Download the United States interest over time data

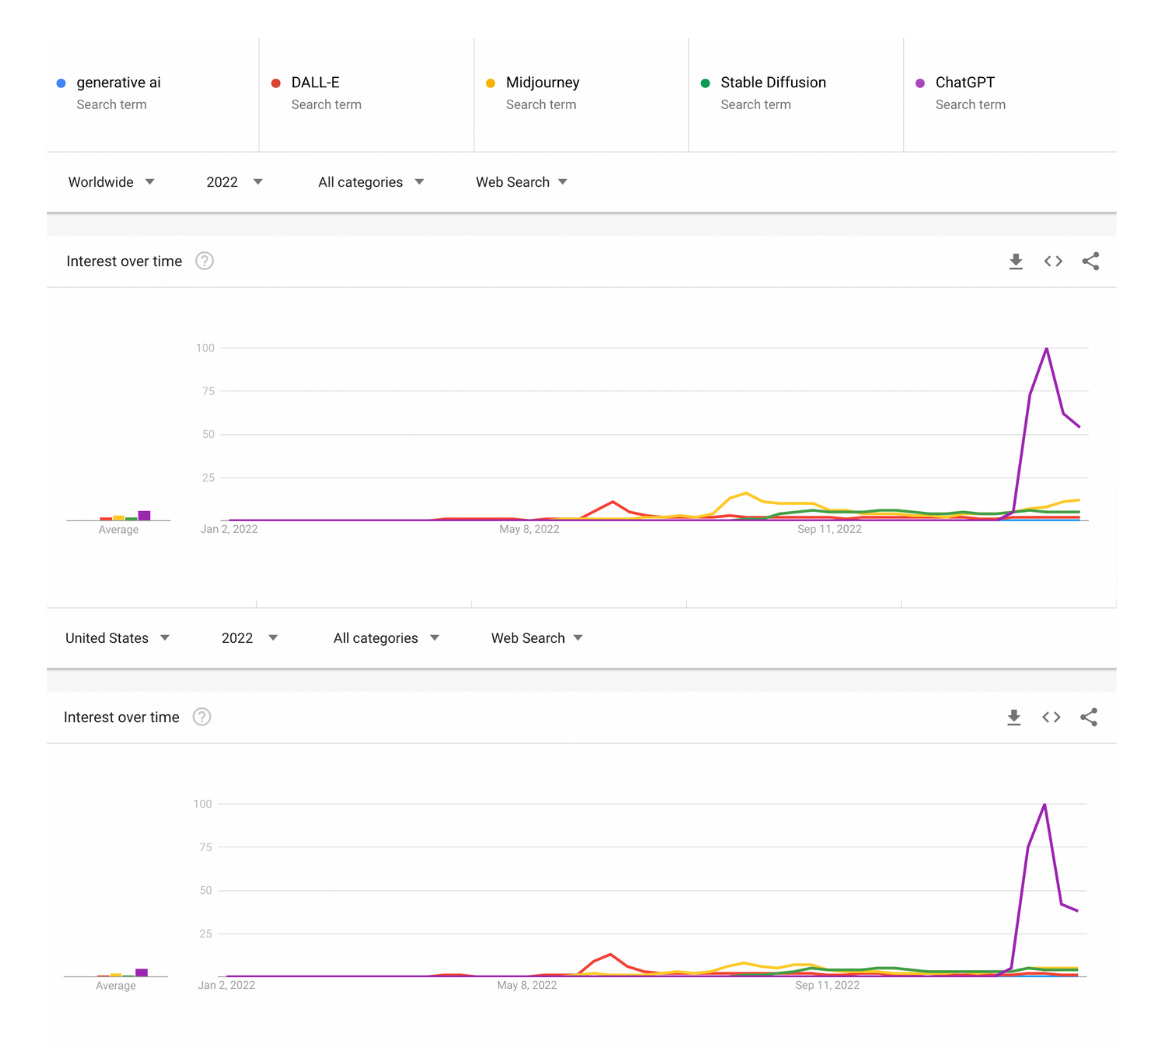coord(1013,717)
